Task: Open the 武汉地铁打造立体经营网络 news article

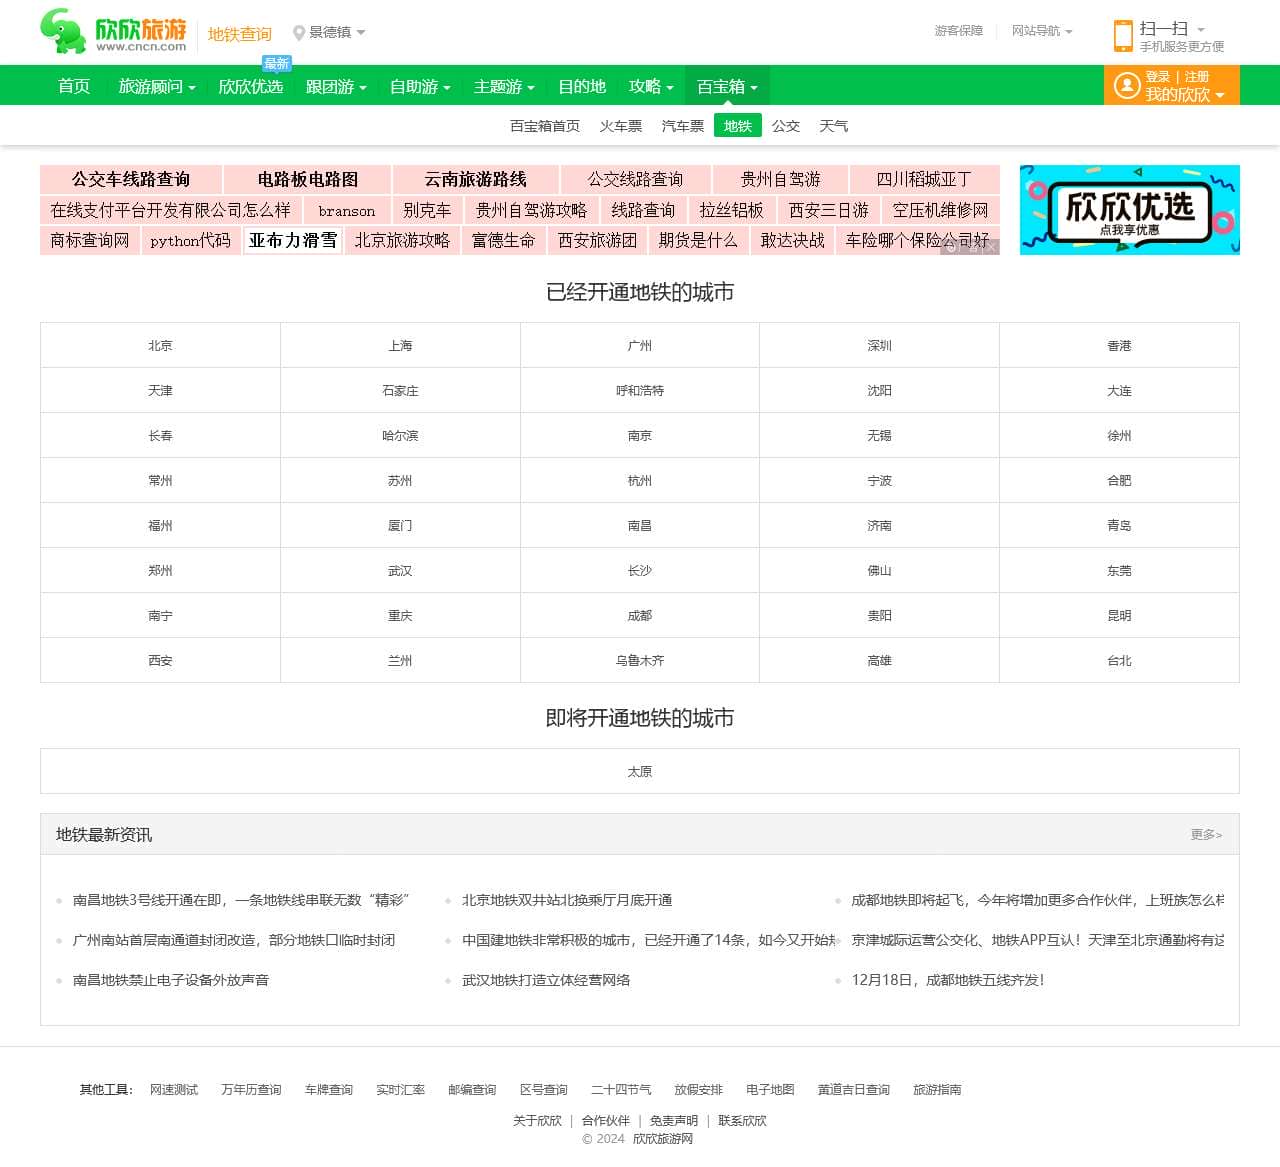Action: coord(546,980)
